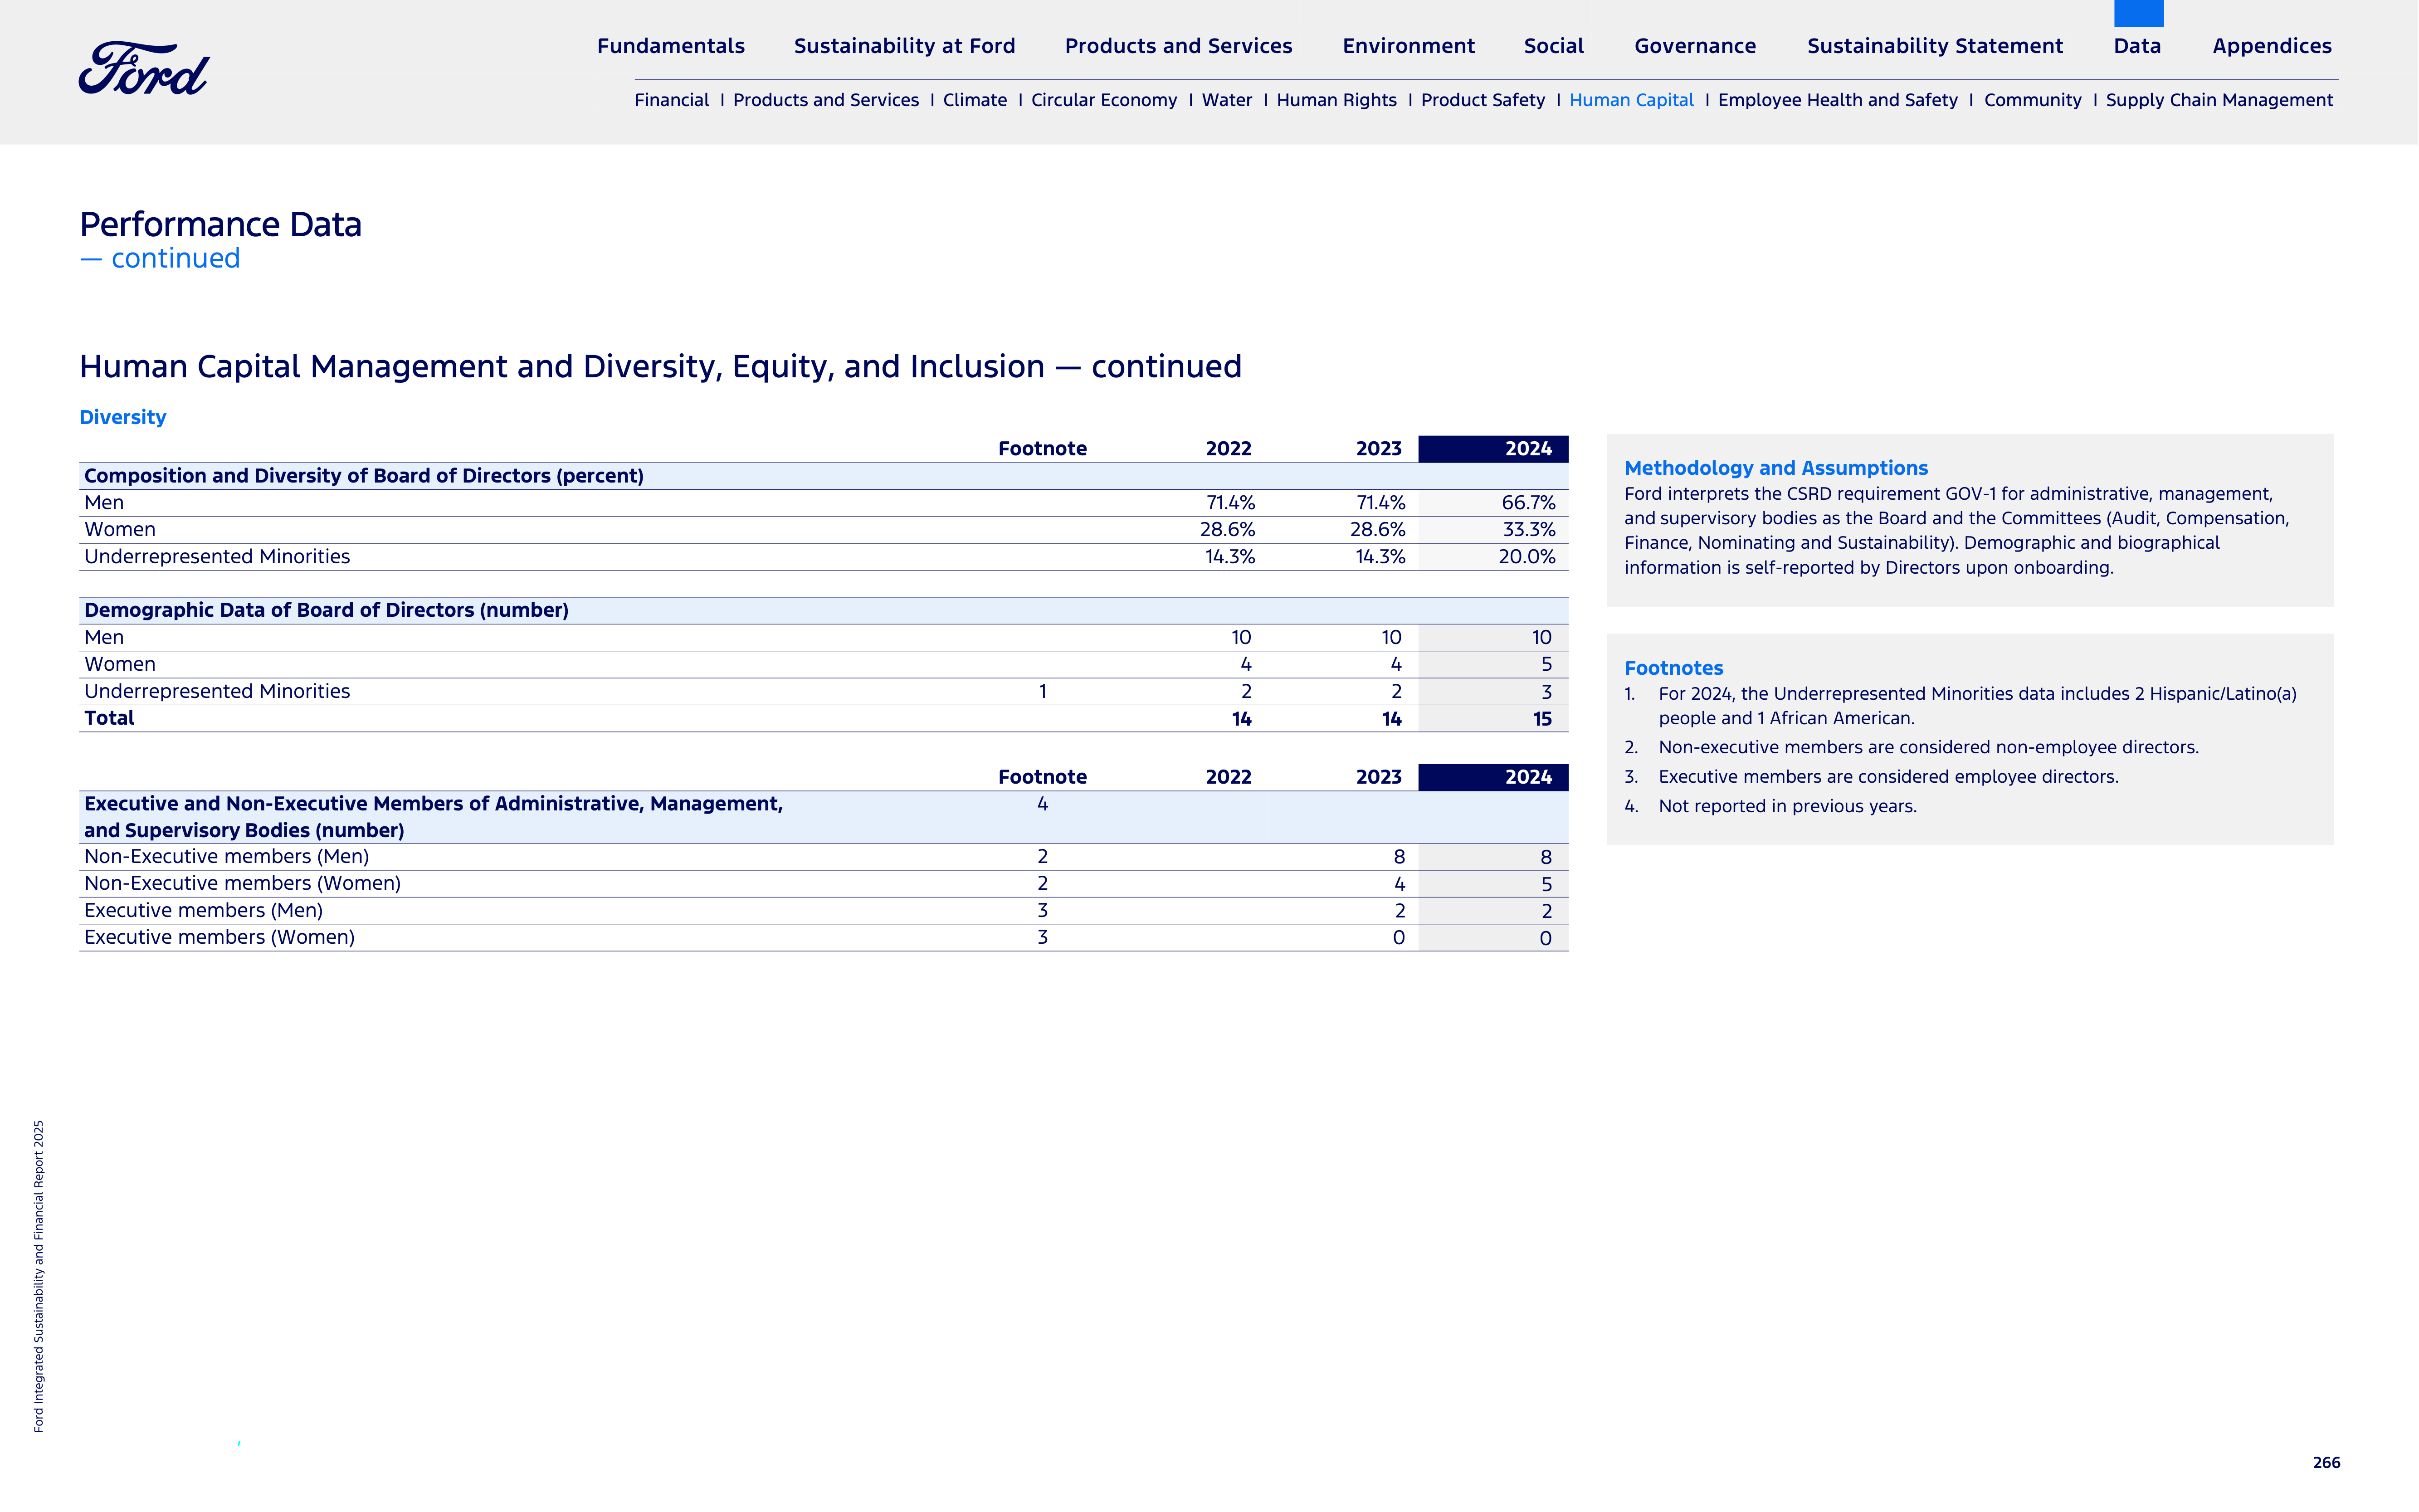Click 'Executive members (Women)' row label
This screenshot has width=2419, height=1512.
tap(219, 938)
